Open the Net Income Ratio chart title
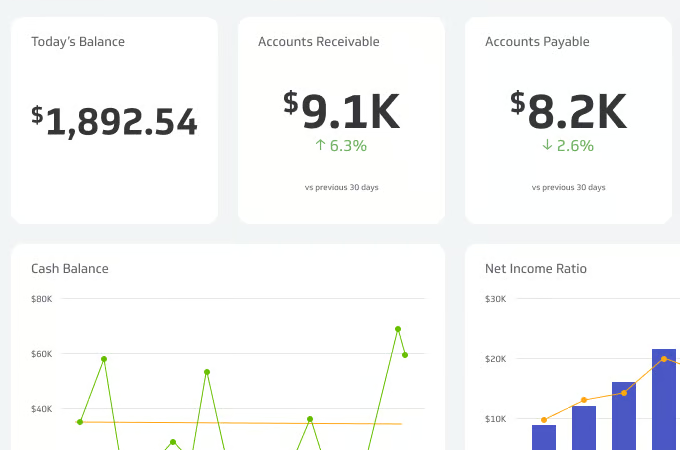Image resolution: width=680 pixels, height=450 pixels. [536, 269]
